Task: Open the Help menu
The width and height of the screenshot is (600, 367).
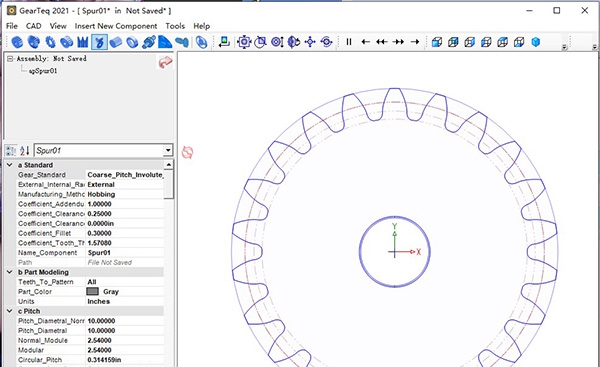Action: [x=201, y=26]
